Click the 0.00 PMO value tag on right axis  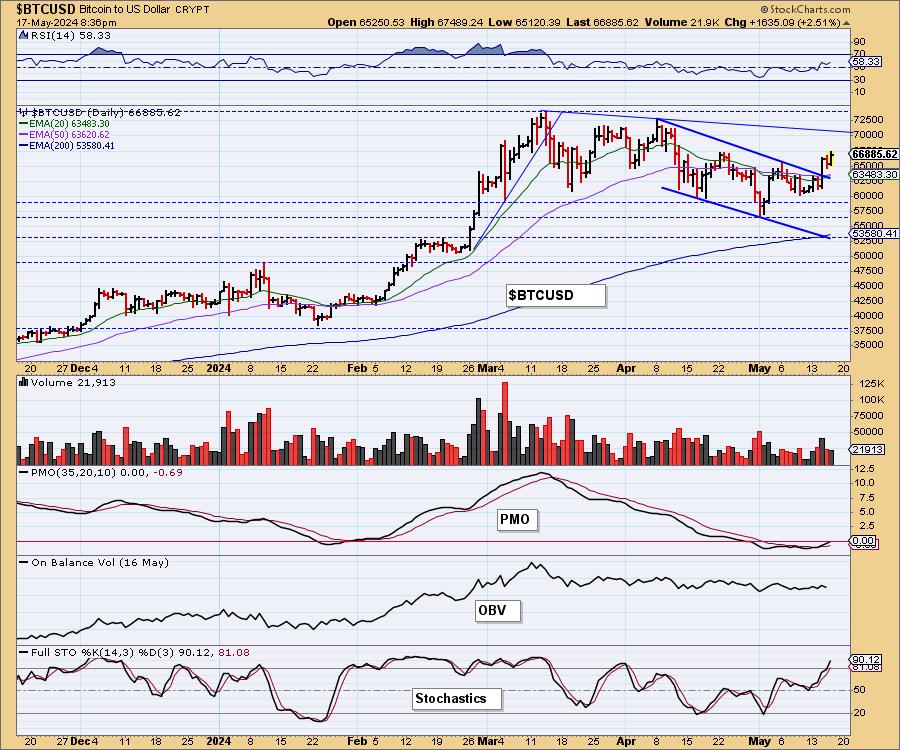(864, 541)
